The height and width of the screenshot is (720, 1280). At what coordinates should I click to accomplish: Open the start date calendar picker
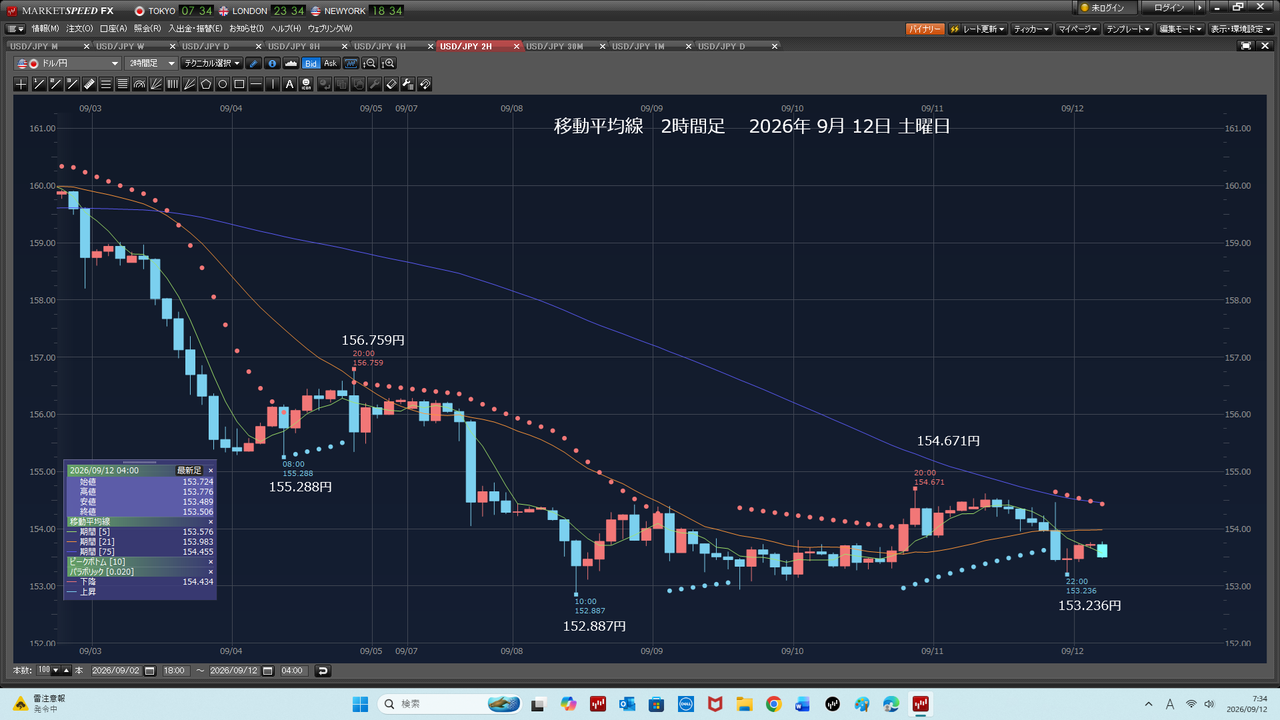(149, 671)
